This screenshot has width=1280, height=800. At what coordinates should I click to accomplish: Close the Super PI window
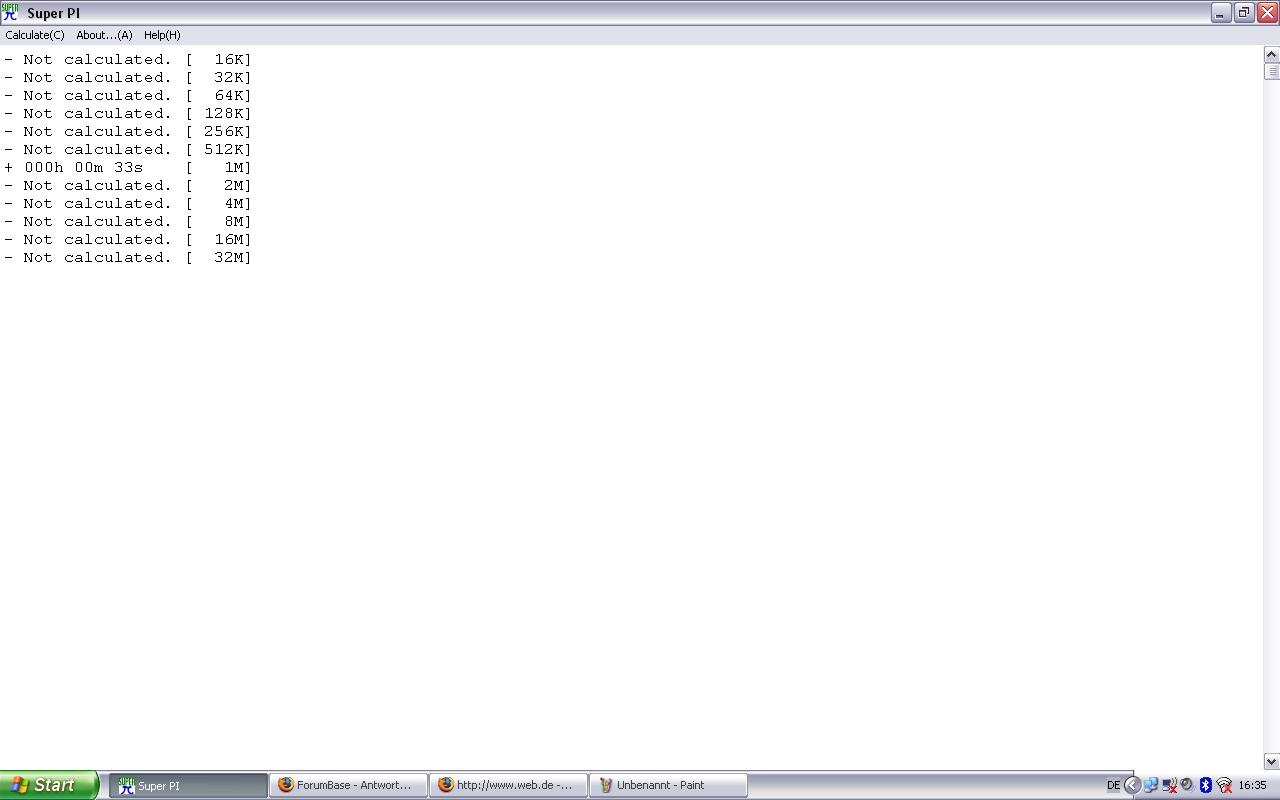(x=1267, y=13)
